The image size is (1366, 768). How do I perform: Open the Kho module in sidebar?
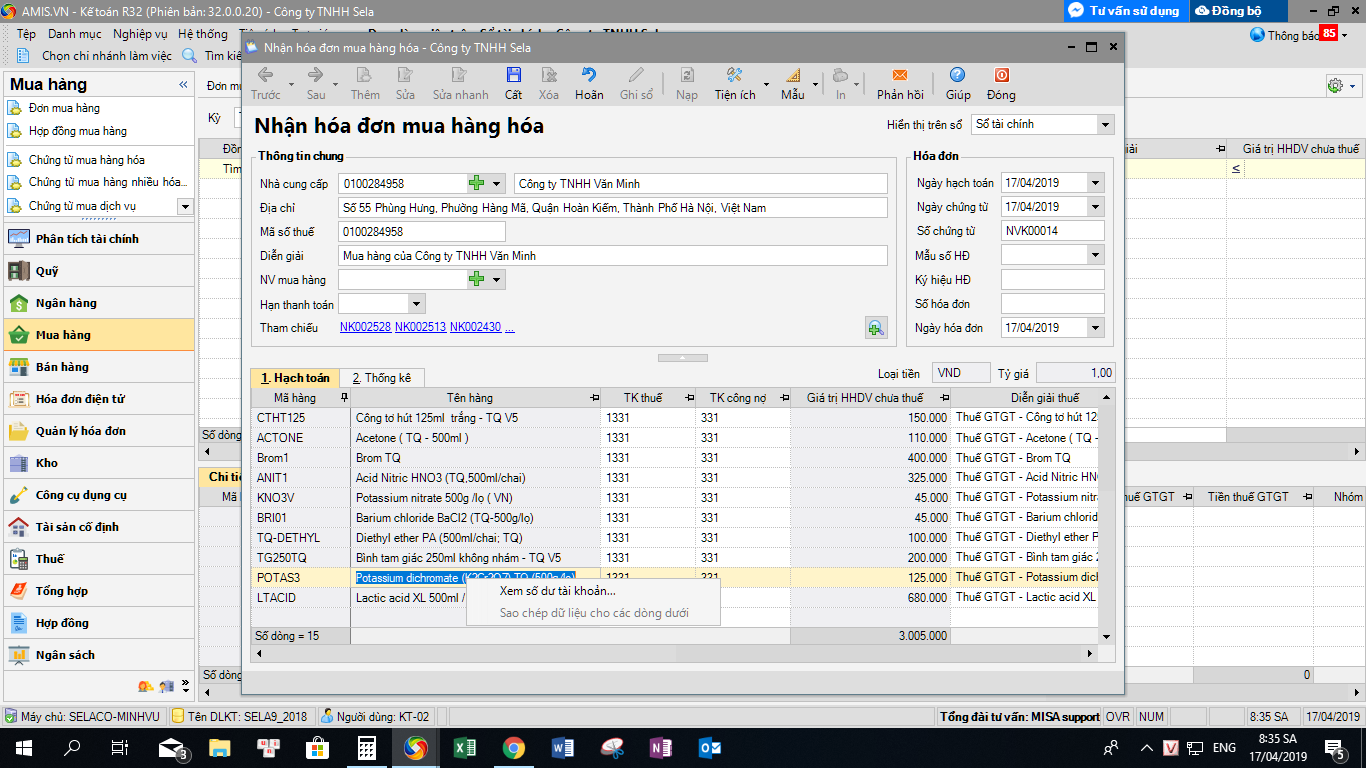[x=98, y=463]
